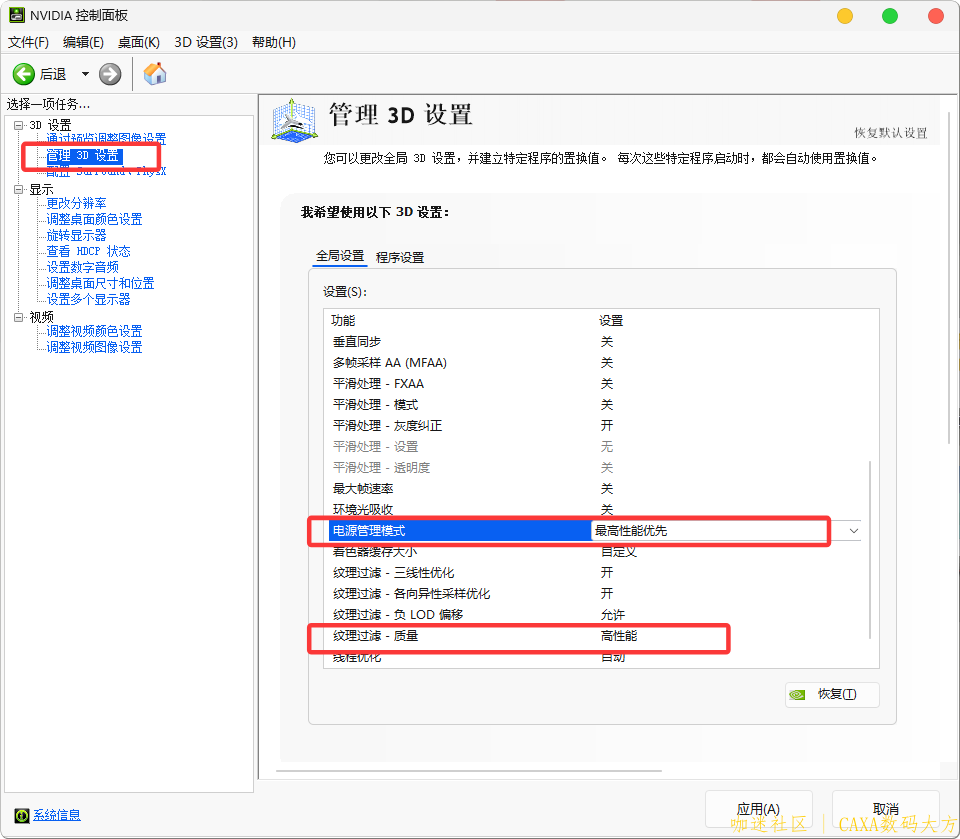The height and width of the screenshot is (839, 960).
Task: Select the 纹理过滤 - 质量 row
Action: click(x=596, y=636)
